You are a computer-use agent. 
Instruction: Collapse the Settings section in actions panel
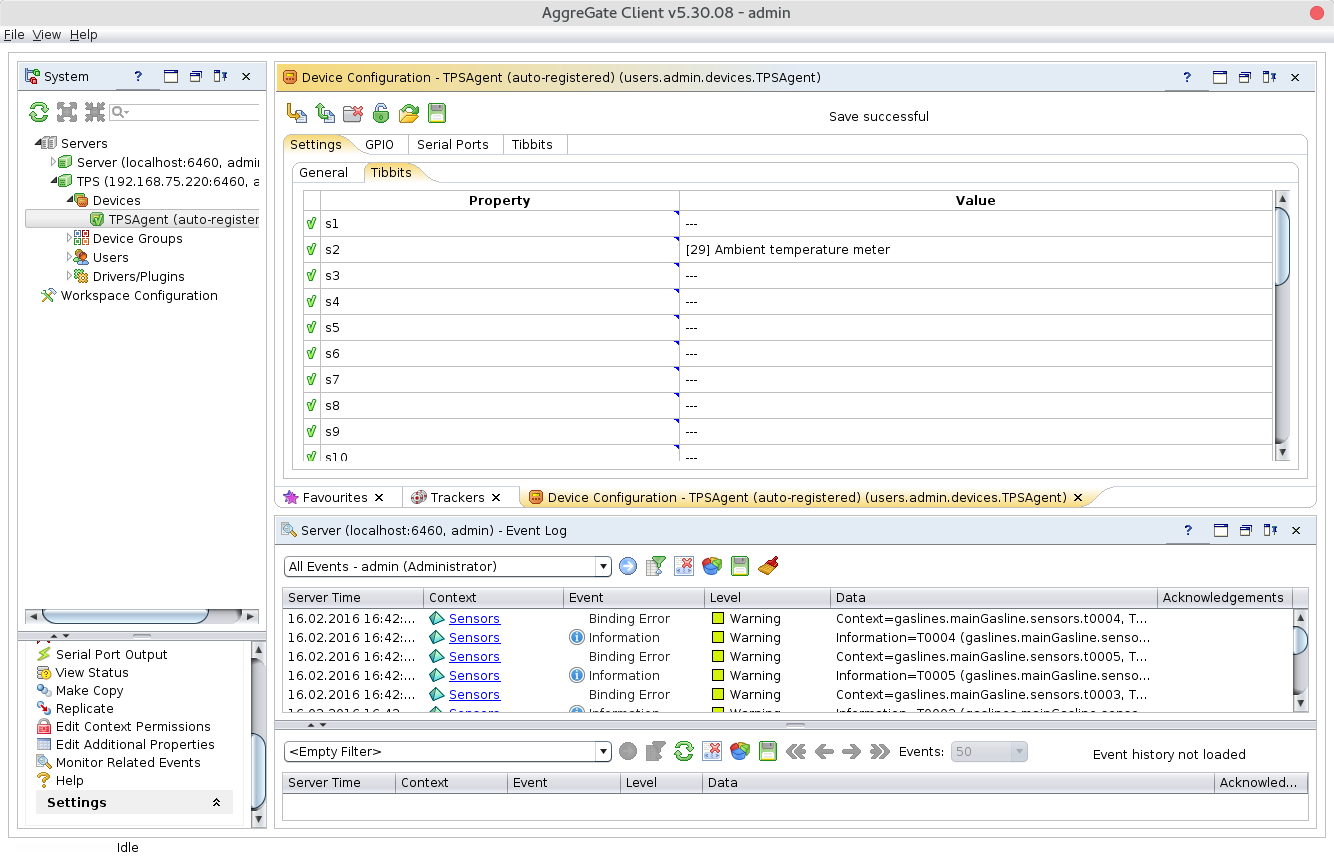pyautogui.click(x=216, y=803)
